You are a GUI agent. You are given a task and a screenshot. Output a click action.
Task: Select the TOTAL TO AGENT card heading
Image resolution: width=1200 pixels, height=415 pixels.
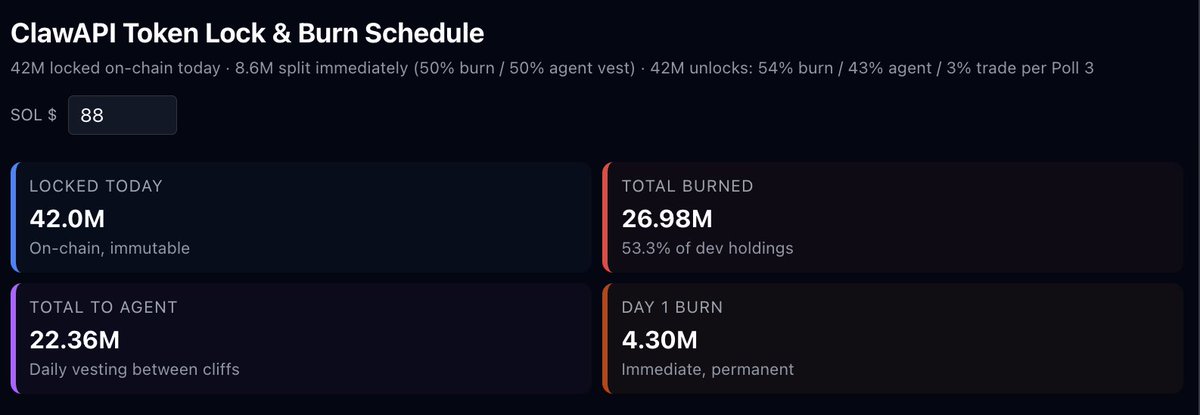[x=103, y=308]
